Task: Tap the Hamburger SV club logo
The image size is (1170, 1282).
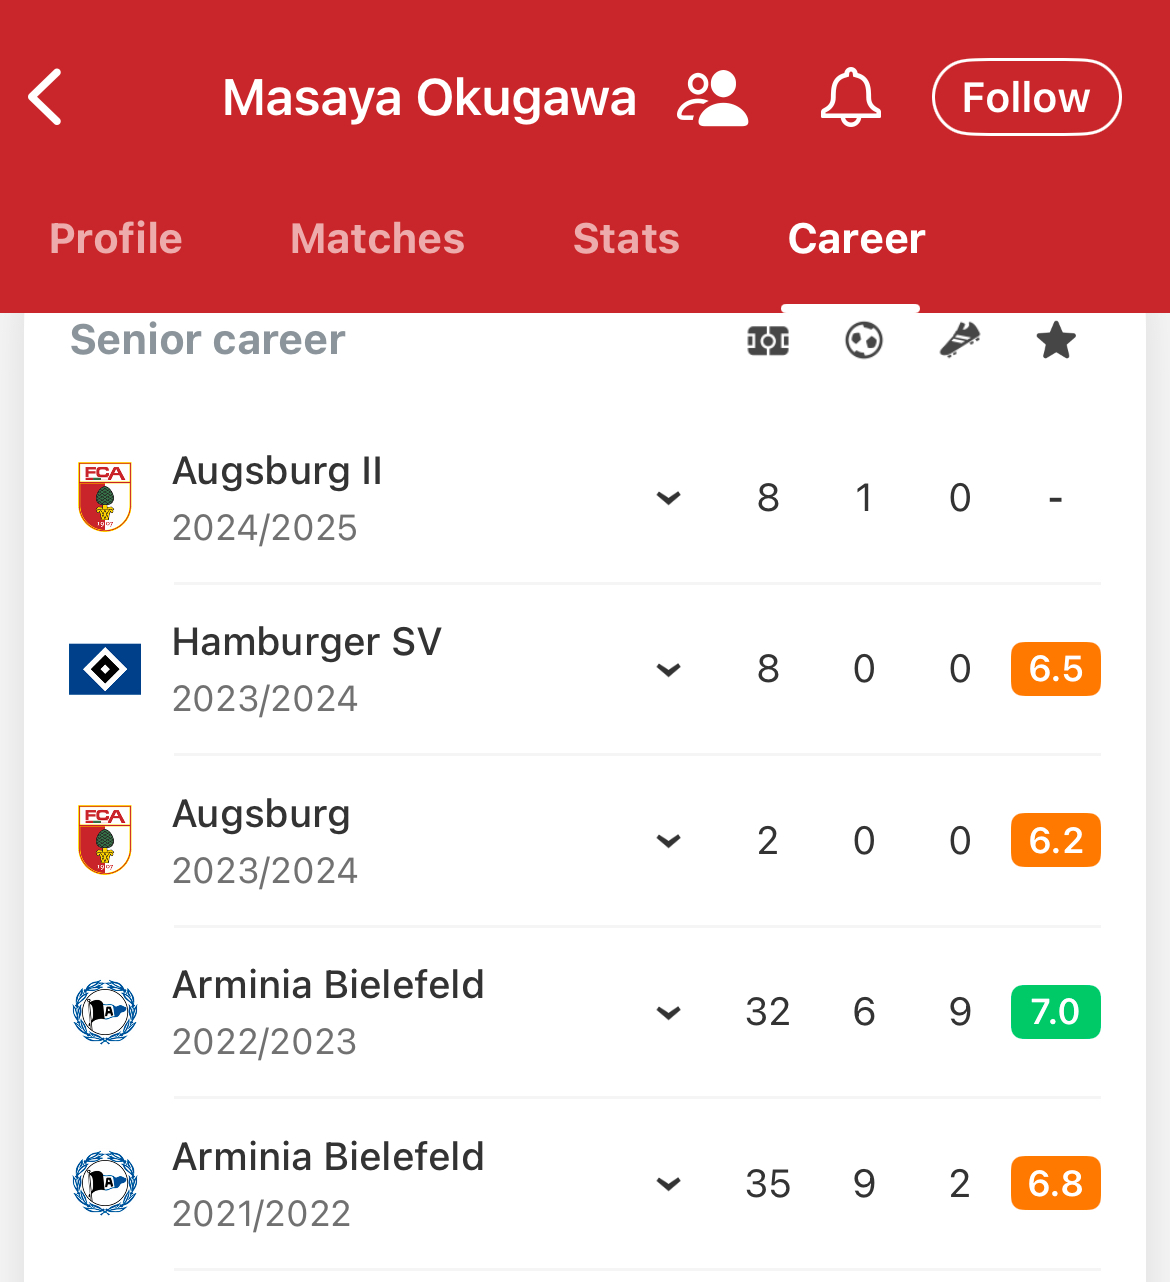Action: [105, 669]
